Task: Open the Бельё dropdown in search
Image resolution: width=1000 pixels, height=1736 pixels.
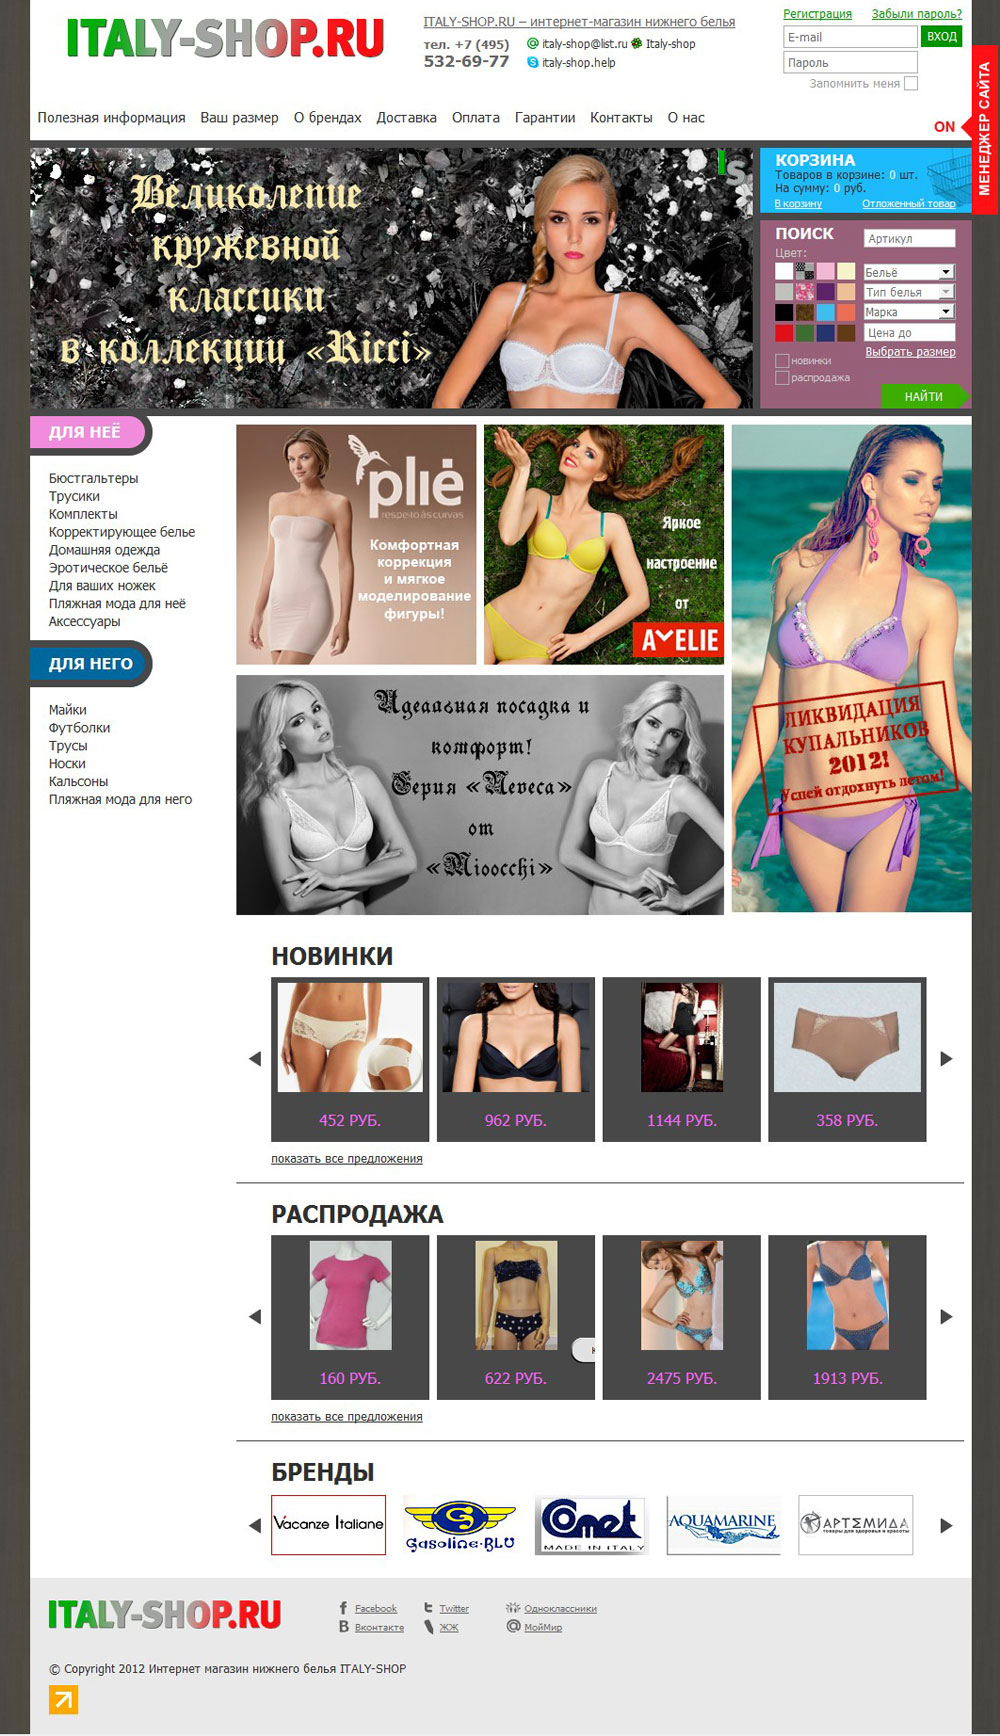Action: (909, 272)
